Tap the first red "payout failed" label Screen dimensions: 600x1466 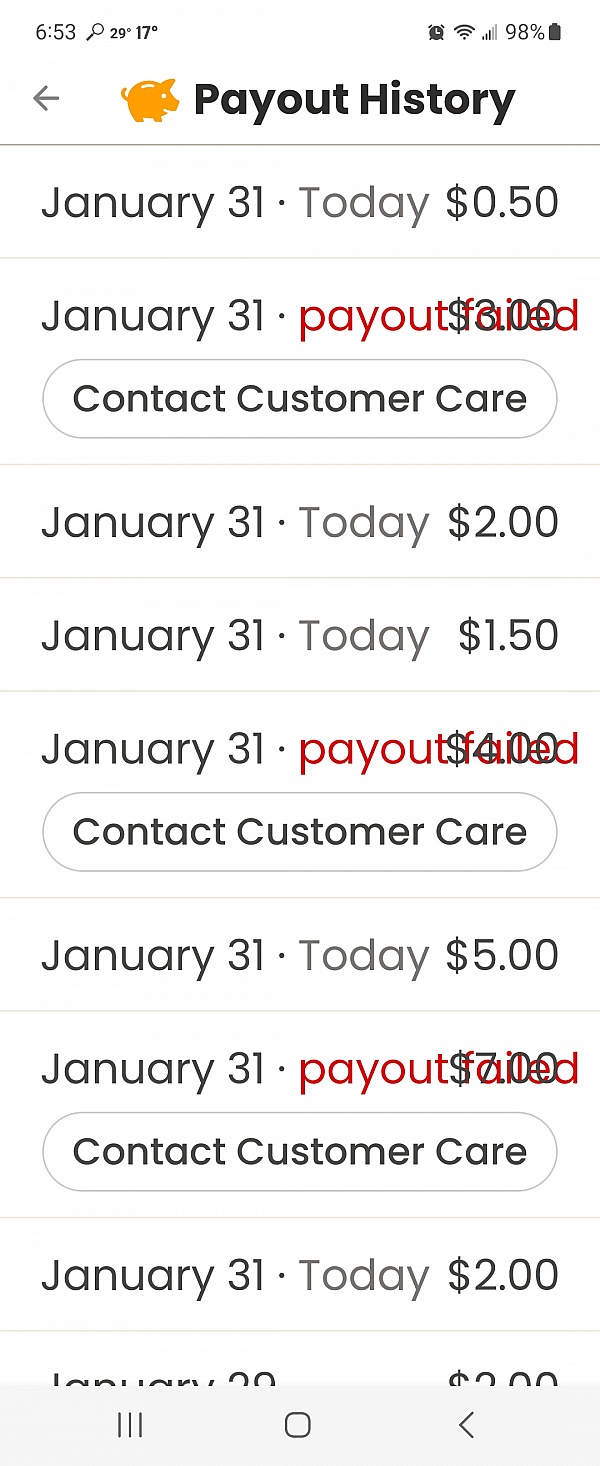[438, 318]
